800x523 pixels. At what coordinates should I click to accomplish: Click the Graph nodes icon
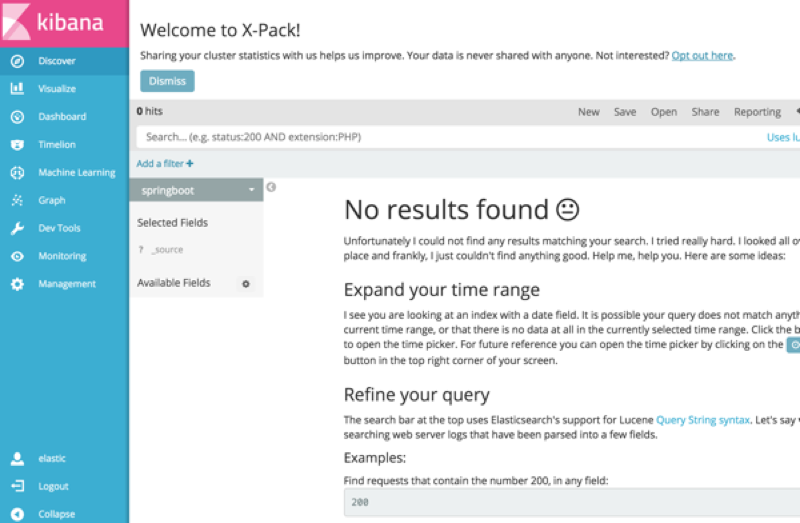point(17,201)
